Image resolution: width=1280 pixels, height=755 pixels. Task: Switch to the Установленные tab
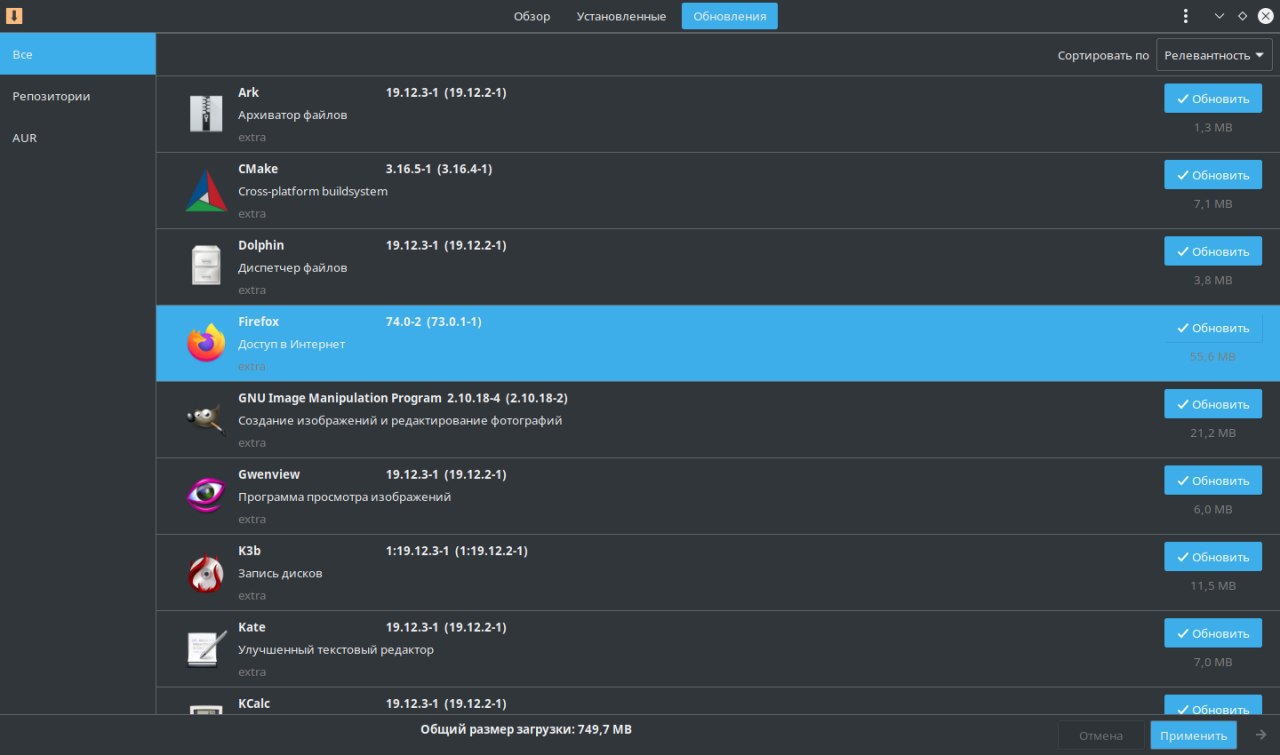coord(621,16)
